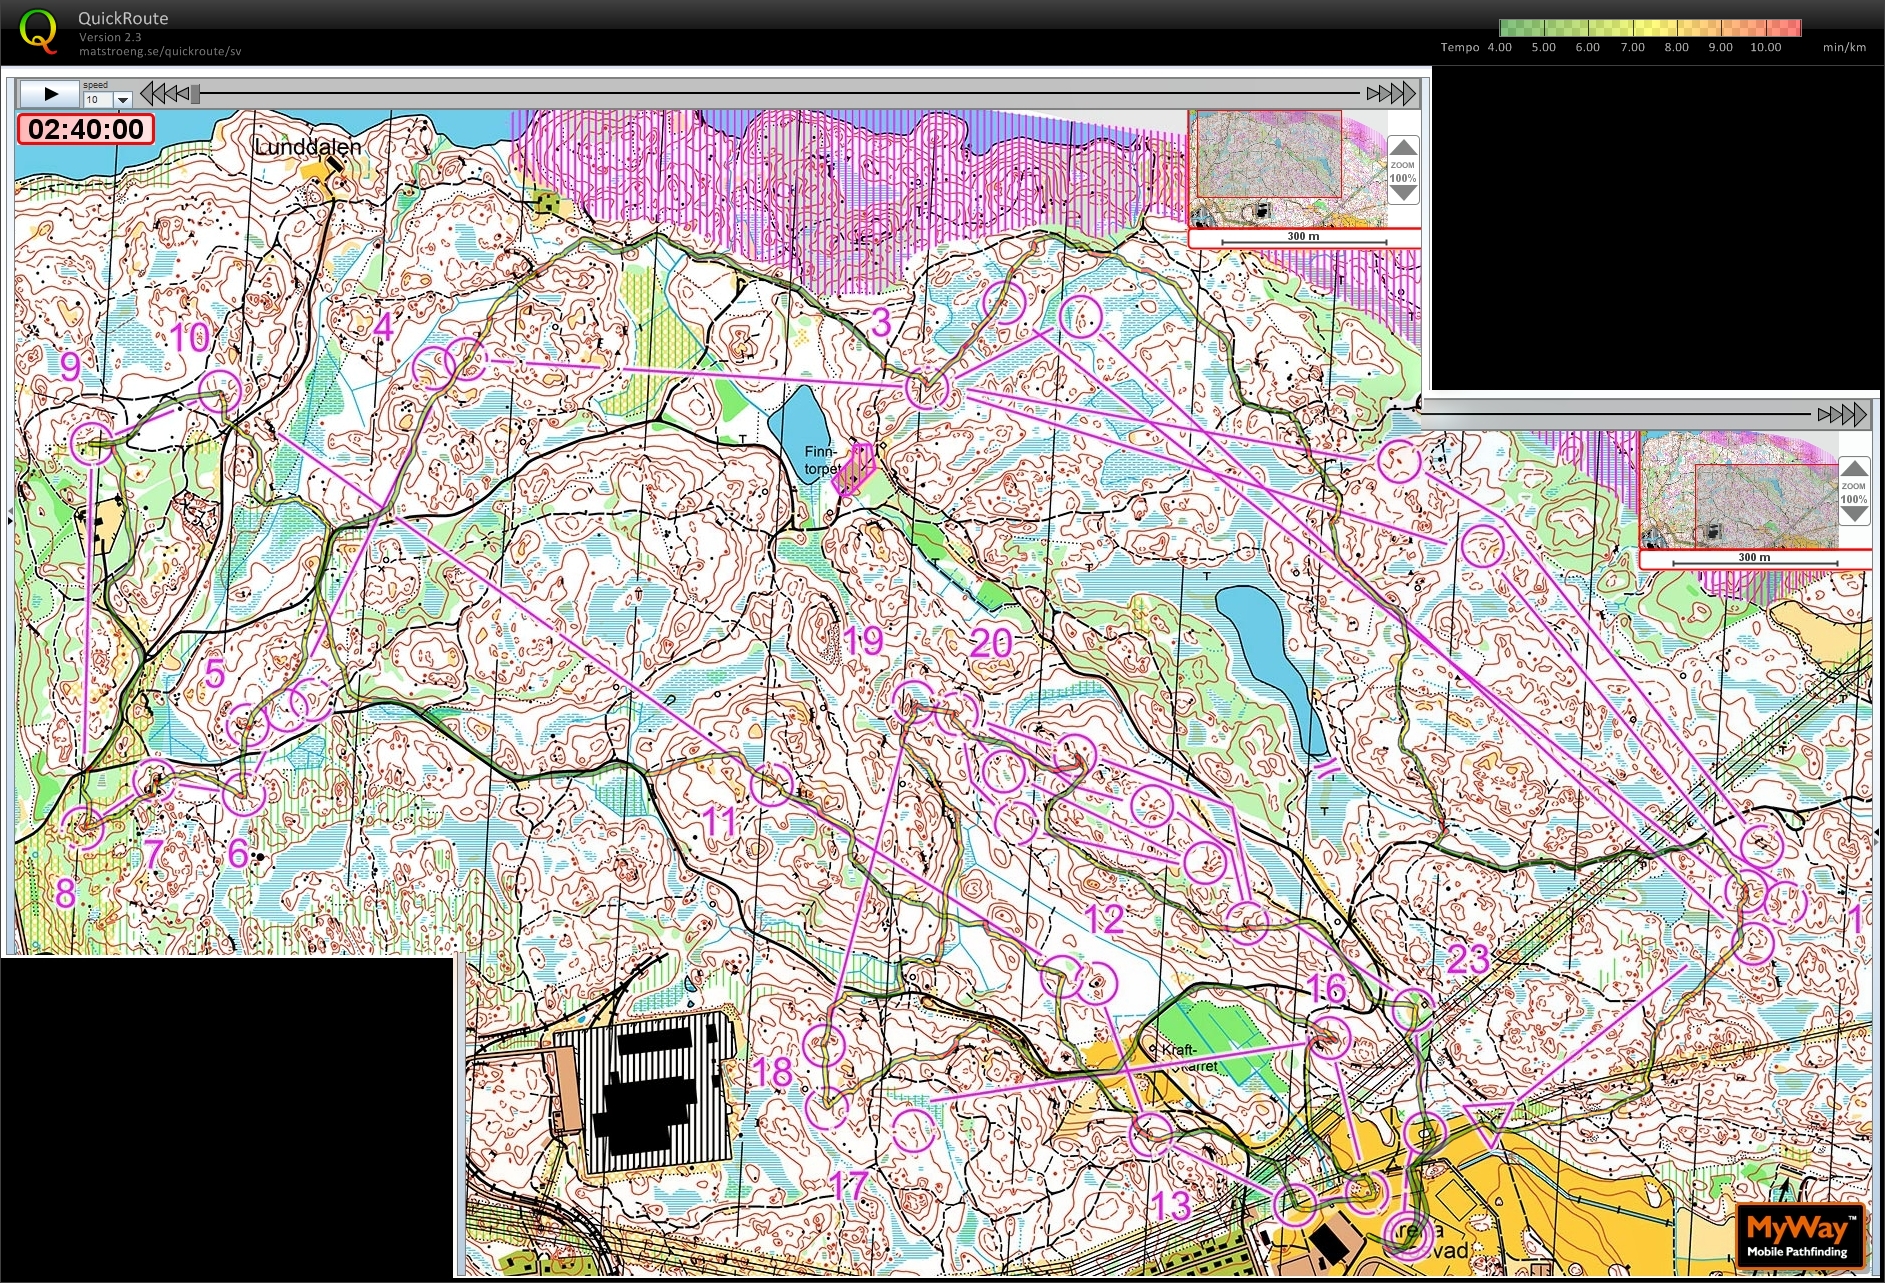
Task: Click the fast-forward arrows in the upper player
Action: pyautogui.click(x=1391, y=94)
